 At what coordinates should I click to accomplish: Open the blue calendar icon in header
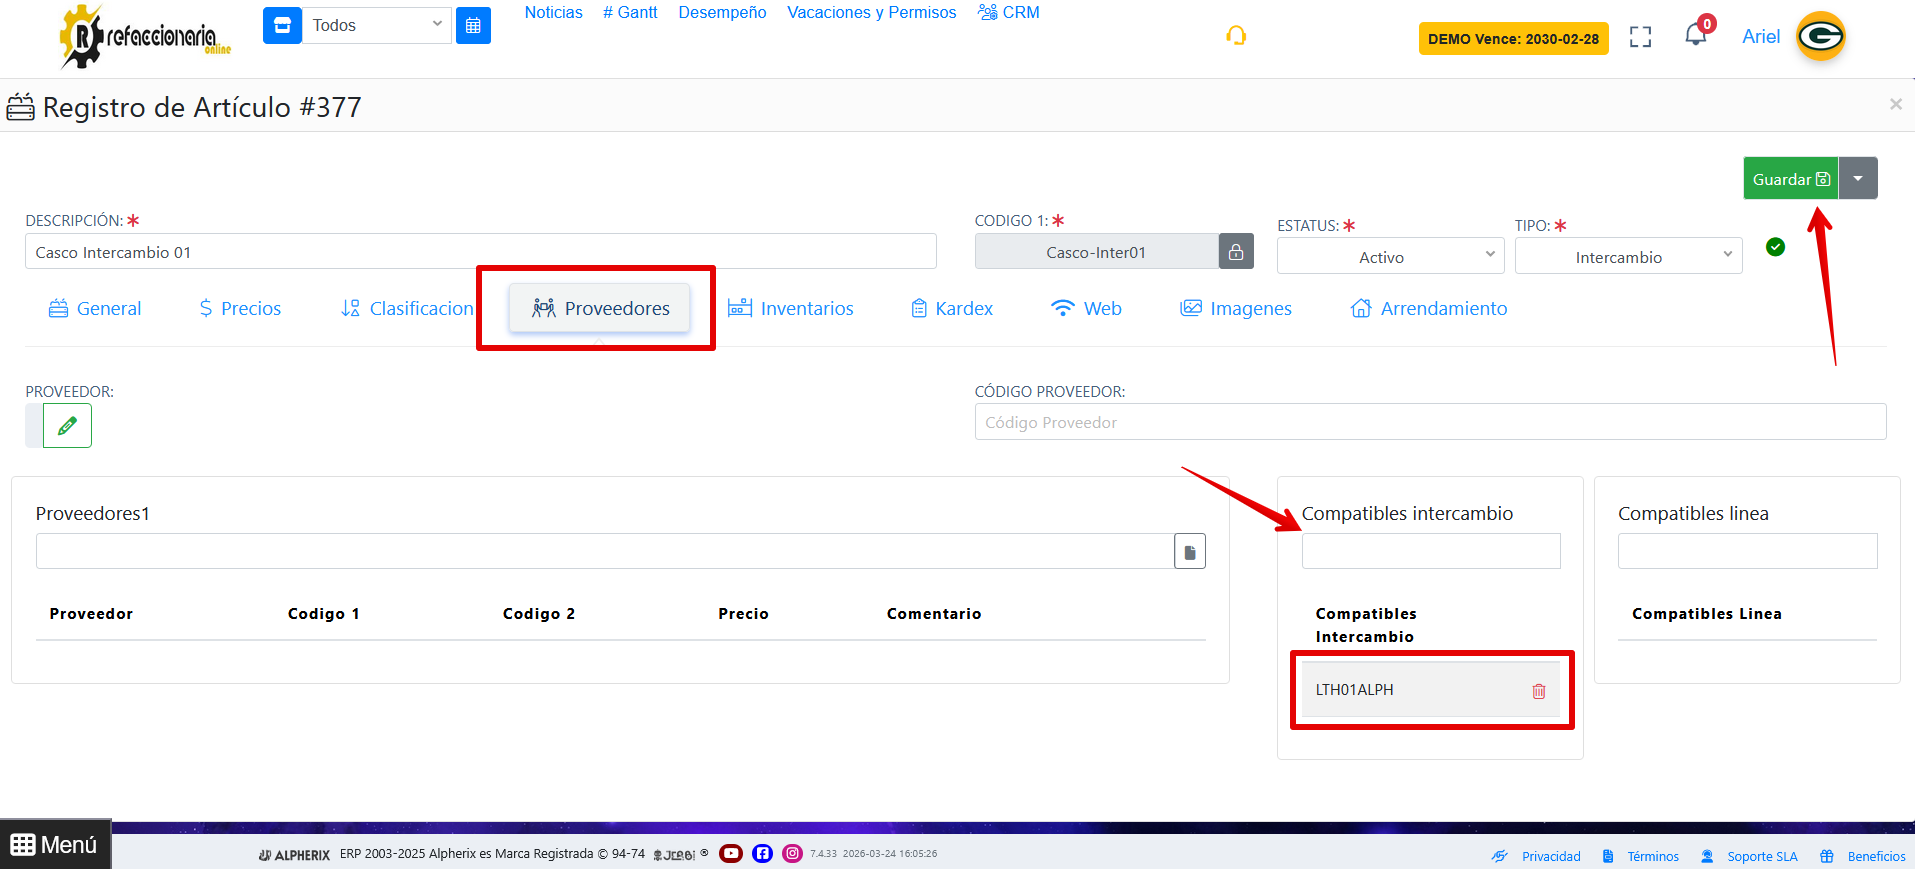click(473, 26)
